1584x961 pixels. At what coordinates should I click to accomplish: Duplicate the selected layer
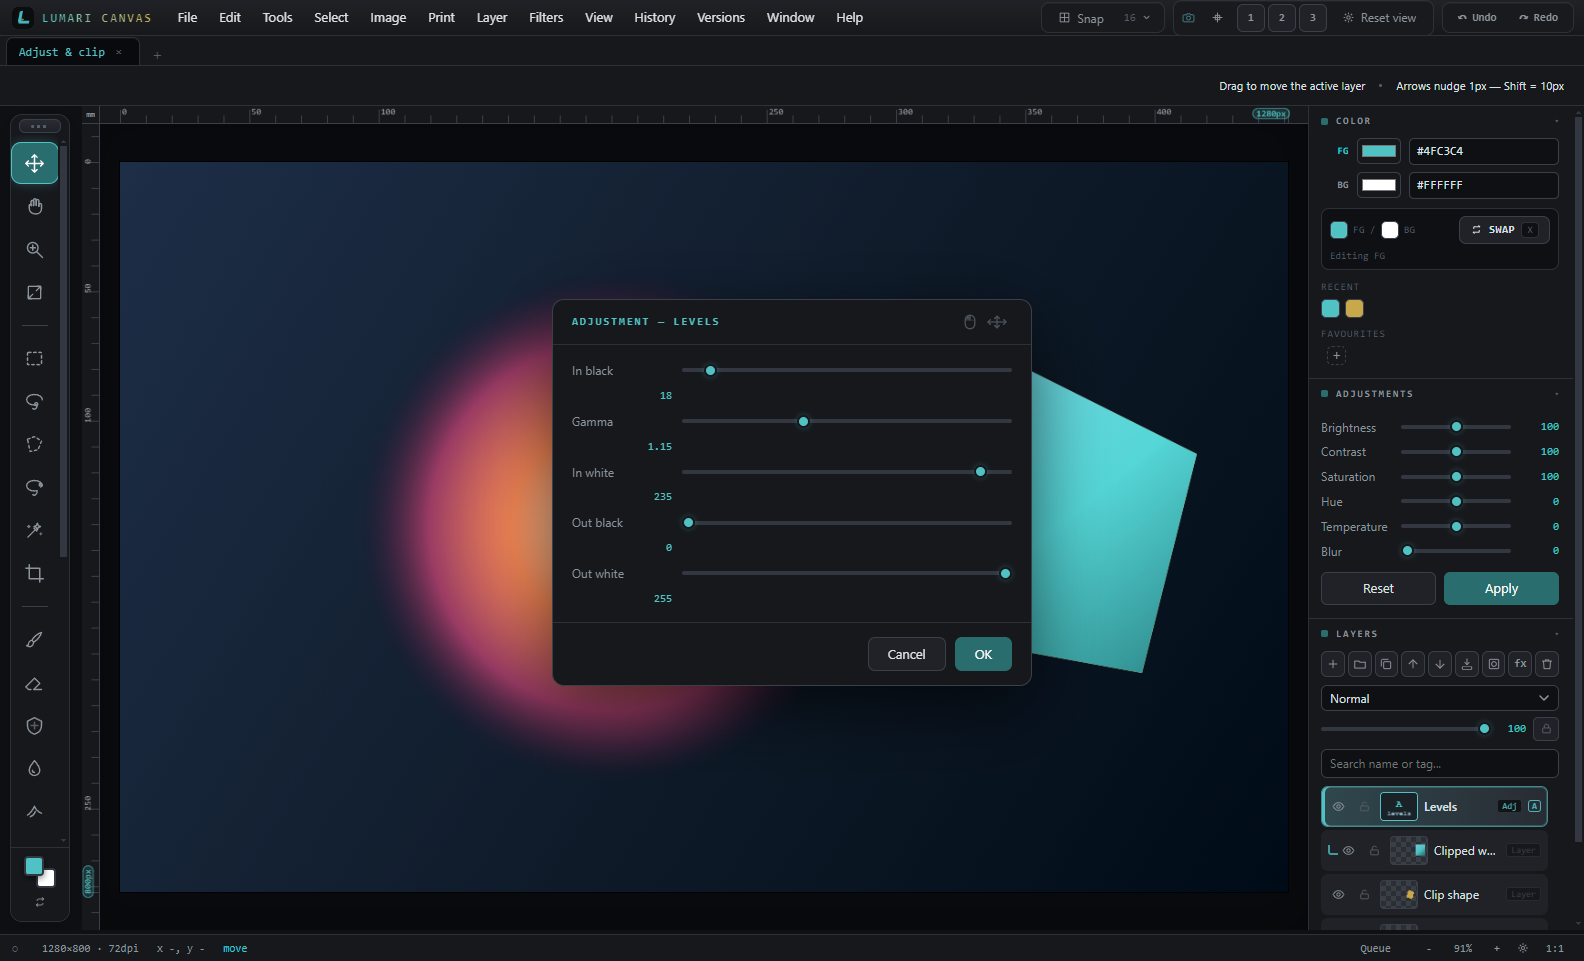point(1386,664)
